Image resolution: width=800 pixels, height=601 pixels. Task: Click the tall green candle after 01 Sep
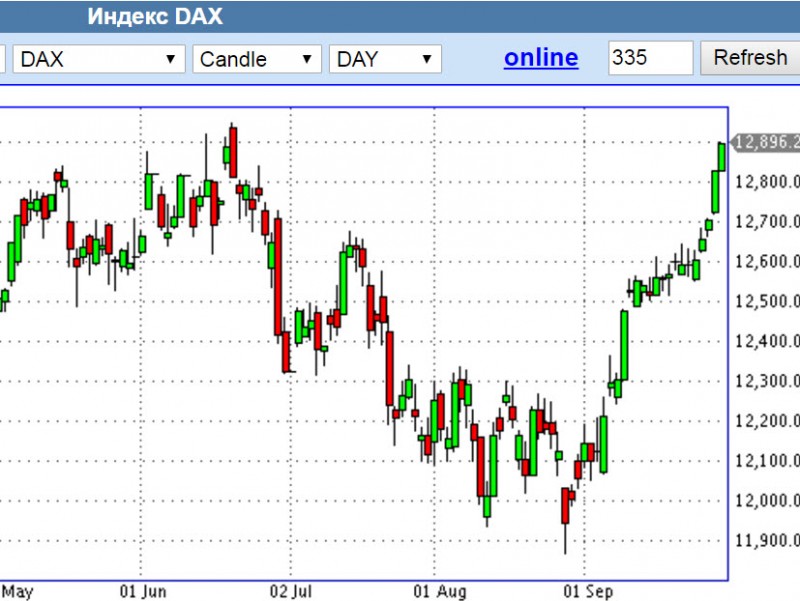pos(624,343)
